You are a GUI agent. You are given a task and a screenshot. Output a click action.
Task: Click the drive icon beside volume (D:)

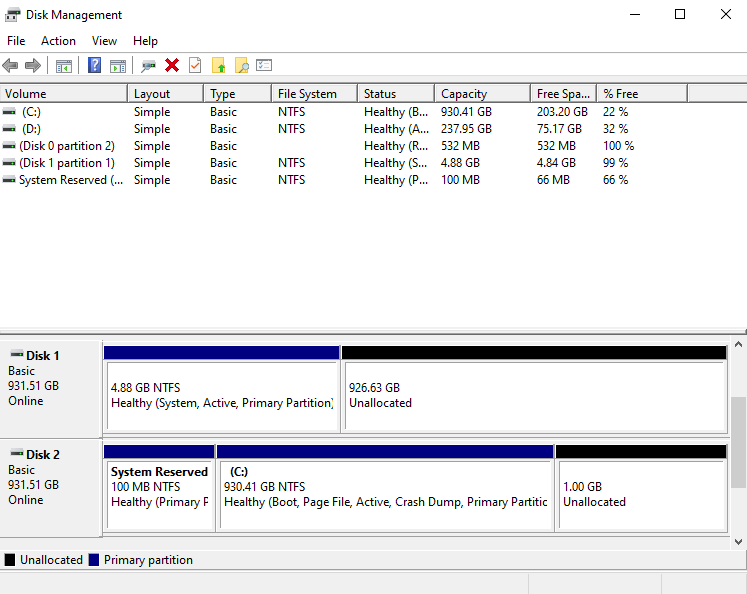9,129
